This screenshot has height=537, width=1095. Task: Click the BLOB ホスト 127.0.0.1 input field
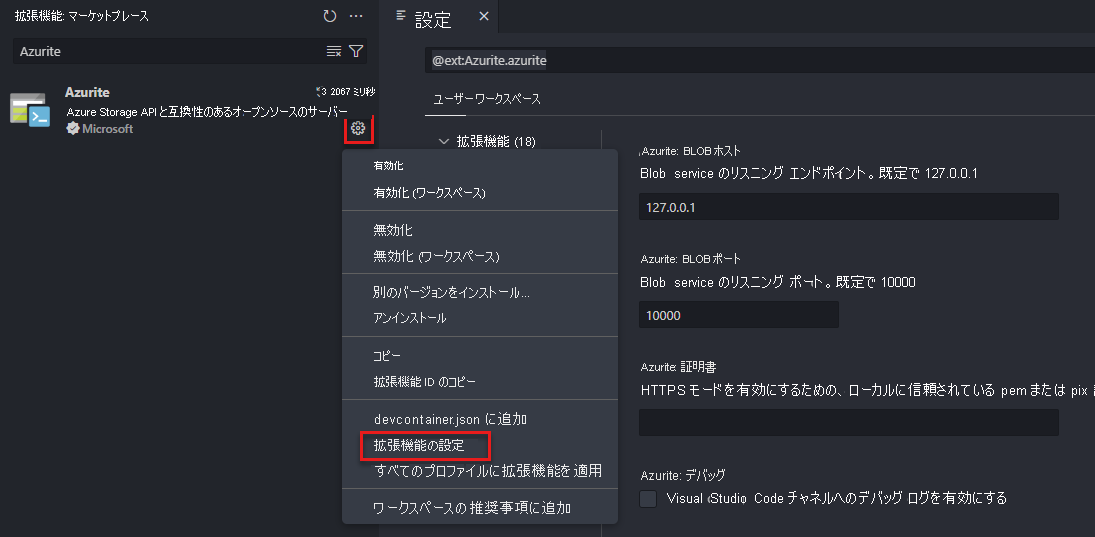848,207
